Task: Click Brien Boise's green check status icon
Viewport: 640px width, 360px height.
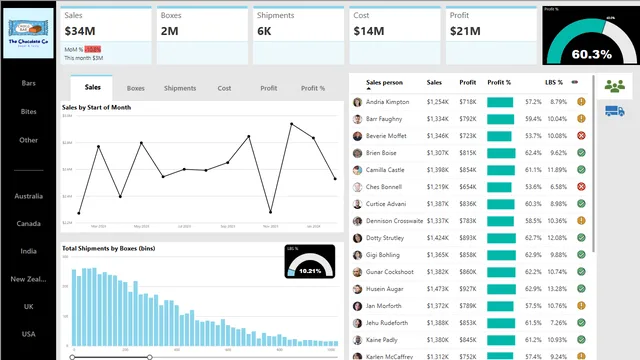Action: point(581,153)
